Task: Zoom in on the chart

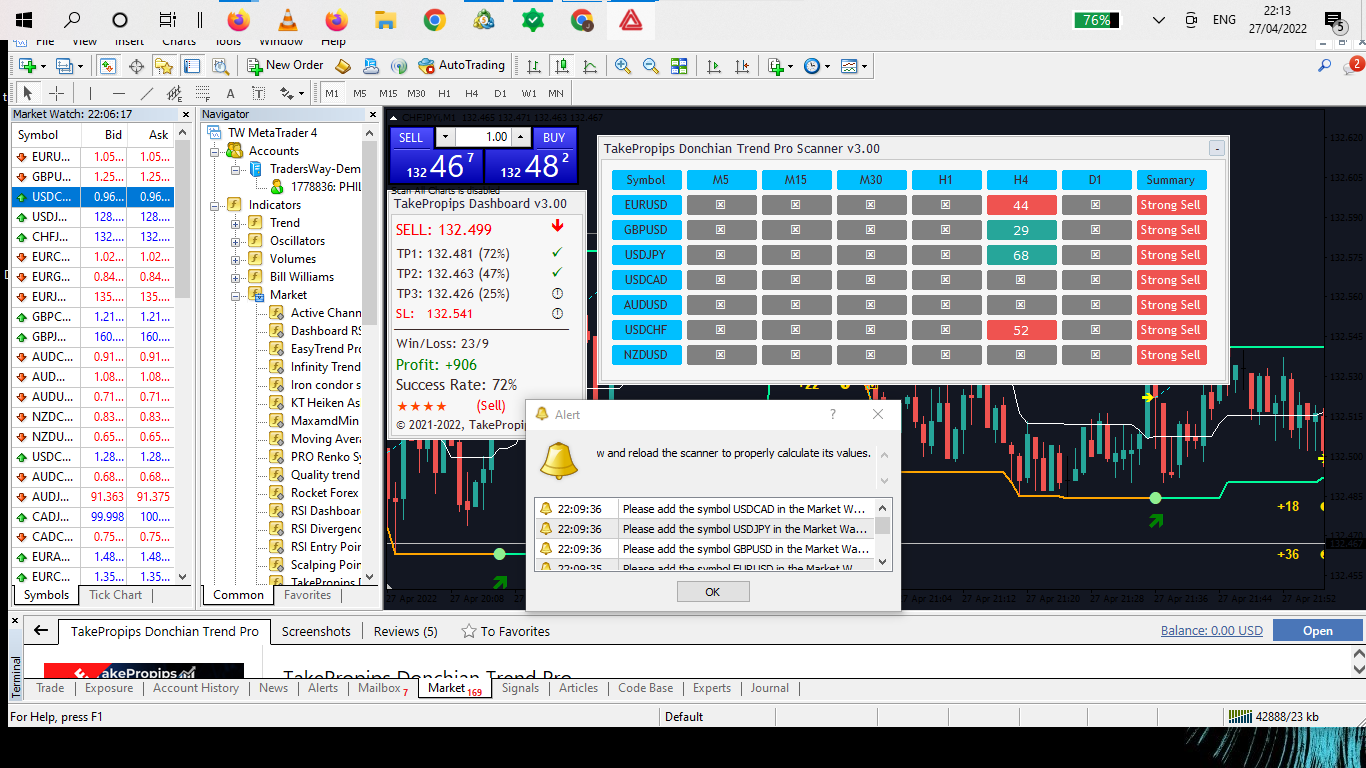Action: coord(623,66)
